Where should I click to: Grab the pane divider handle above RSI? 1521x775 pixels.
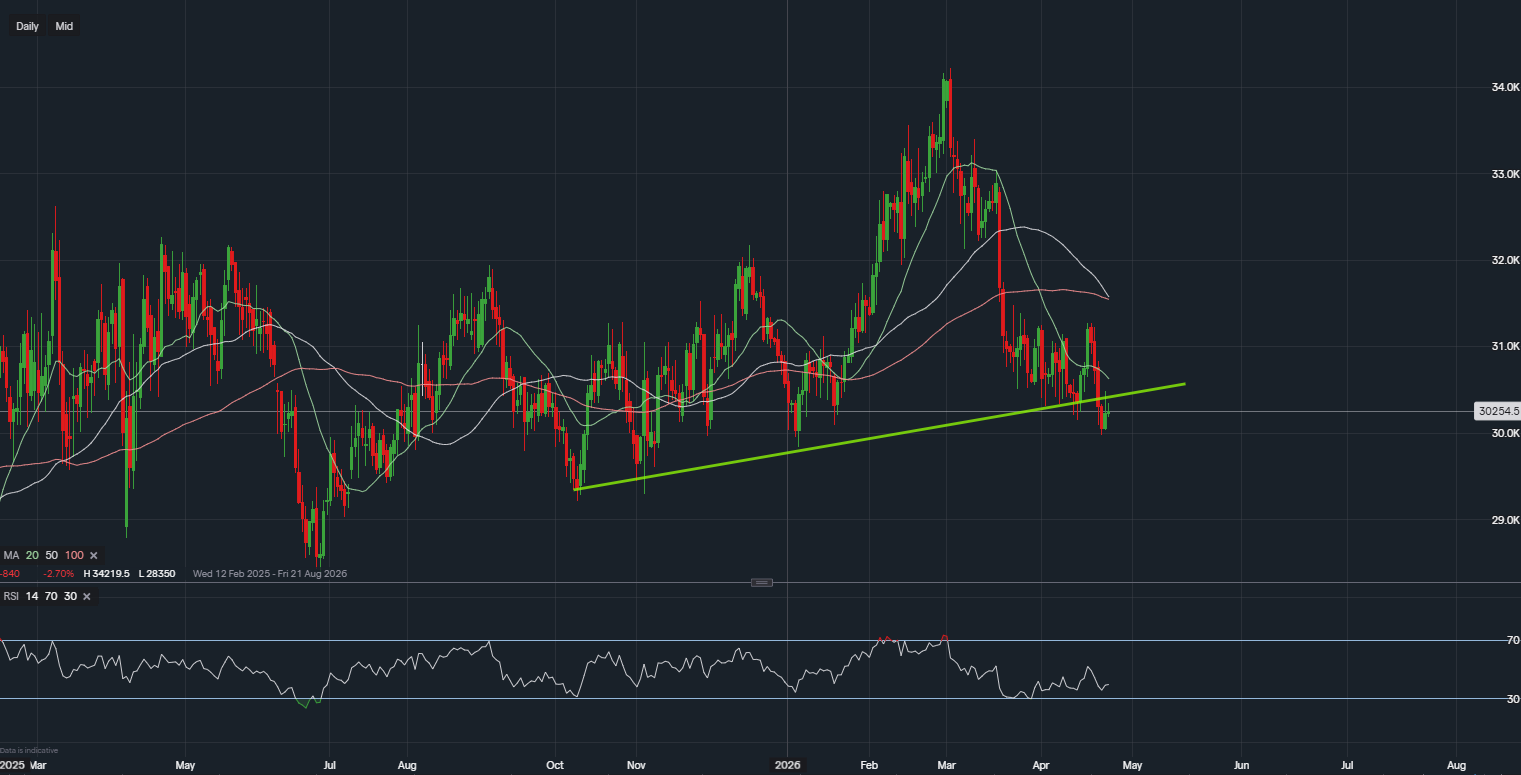(x=761, y=582)
